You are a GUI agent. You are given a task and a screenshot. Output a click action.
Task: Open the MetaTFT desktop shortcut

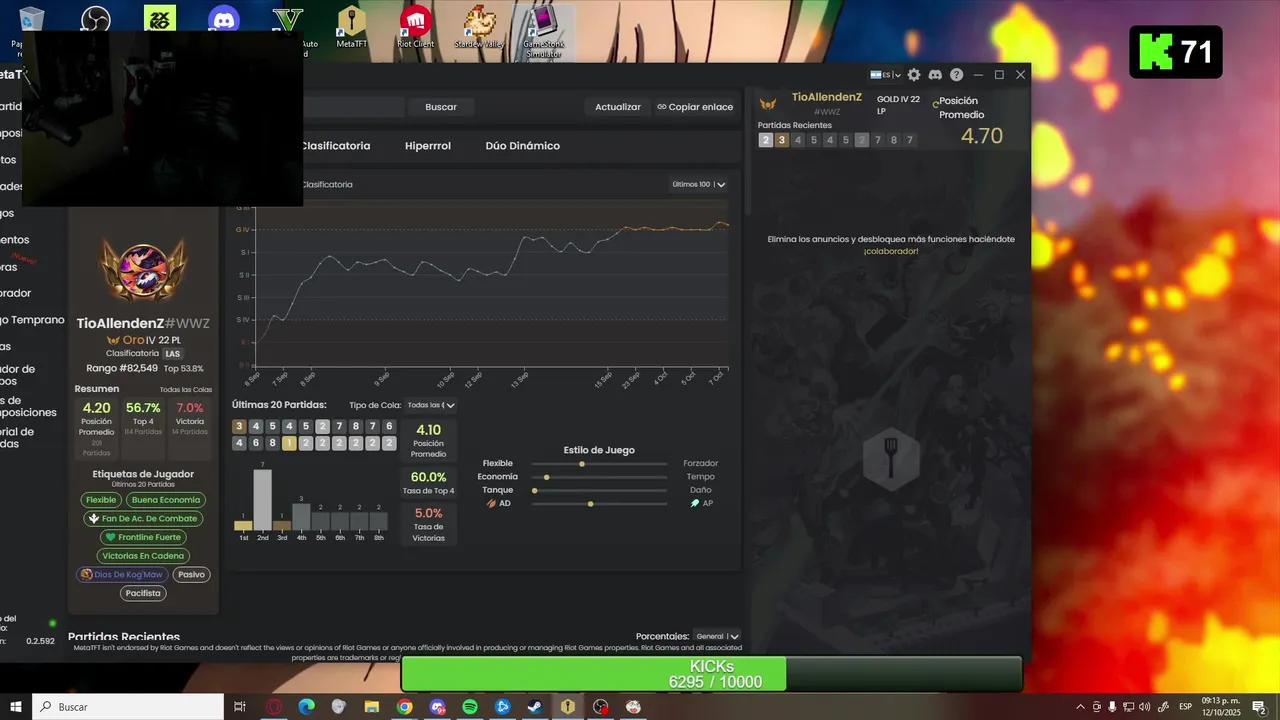tap(351, 26)
